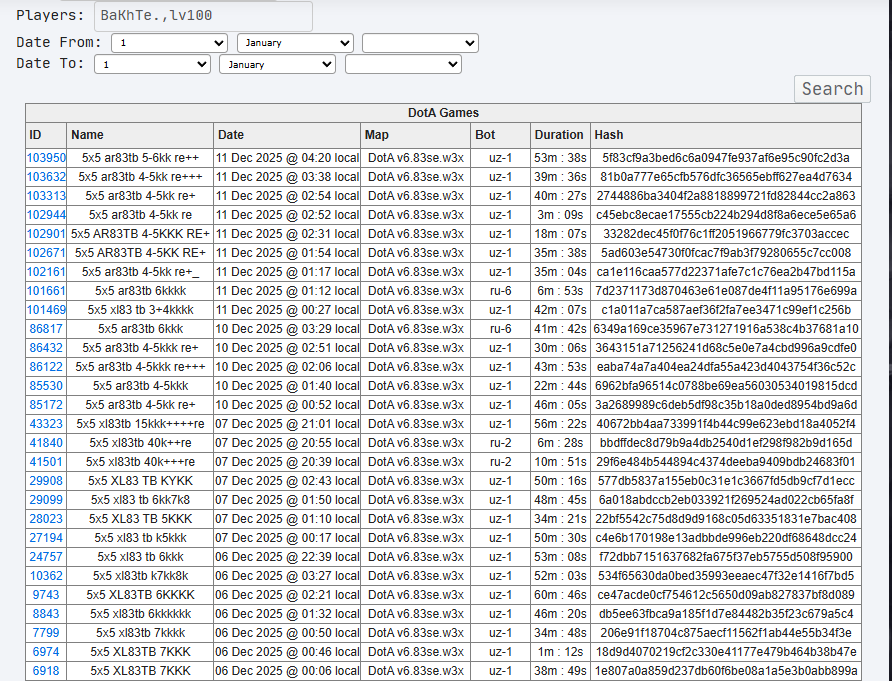
Task: Select name cell '5x5 xl83tb k7kk8k'
Action: (x=140, y=576)
